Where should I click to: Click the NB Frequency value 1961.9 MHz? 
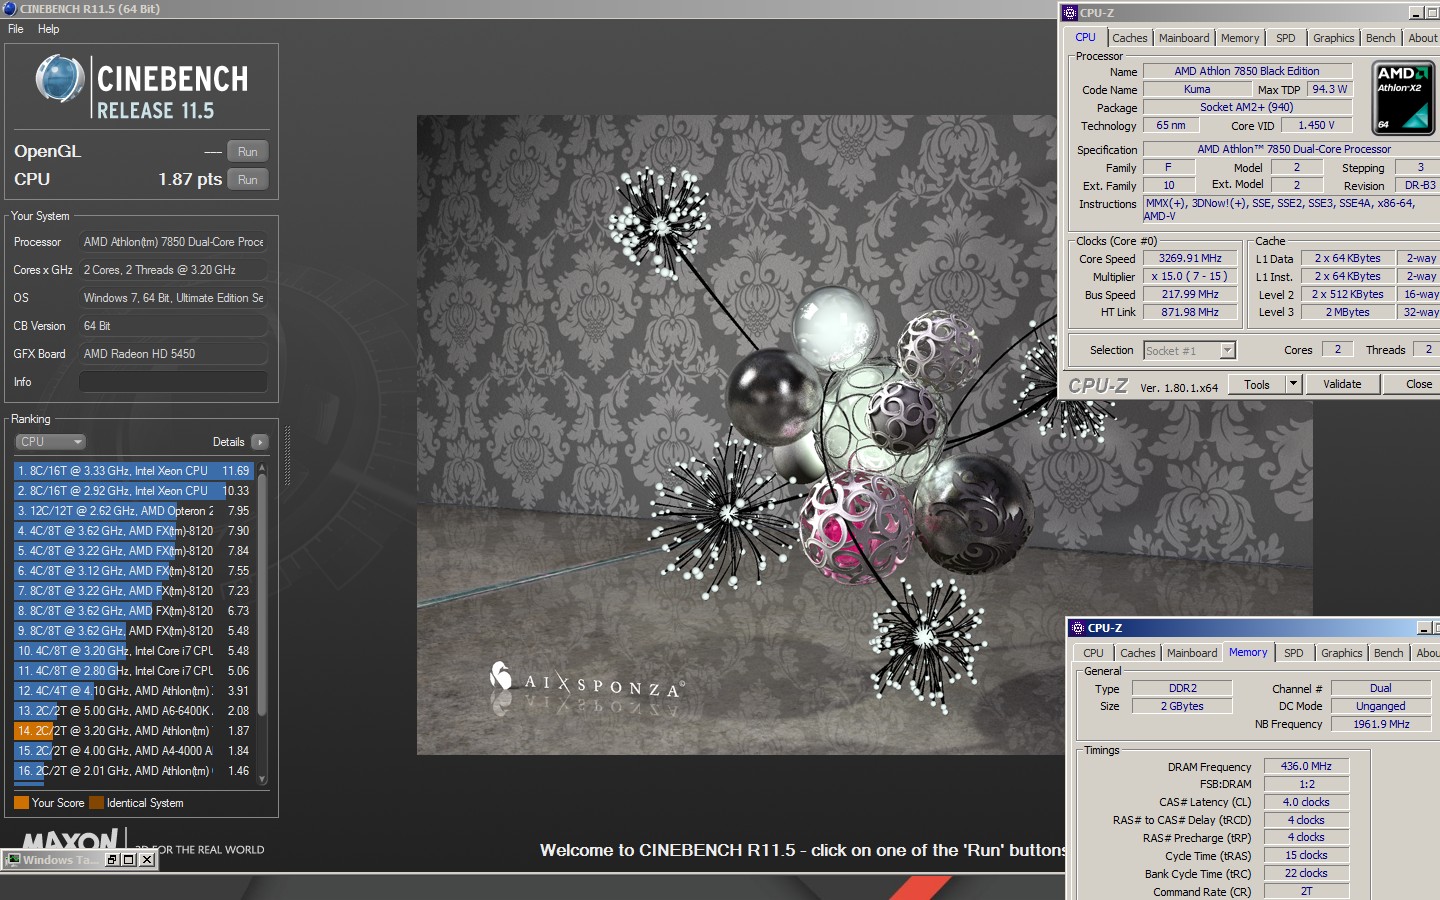(1381, 724)
